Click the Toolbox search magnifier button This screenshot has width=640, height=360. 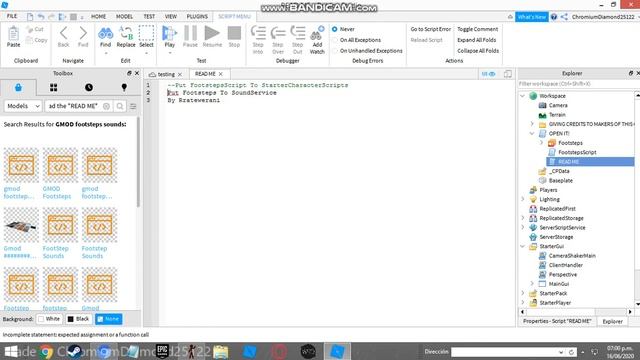tap(120, 106)
